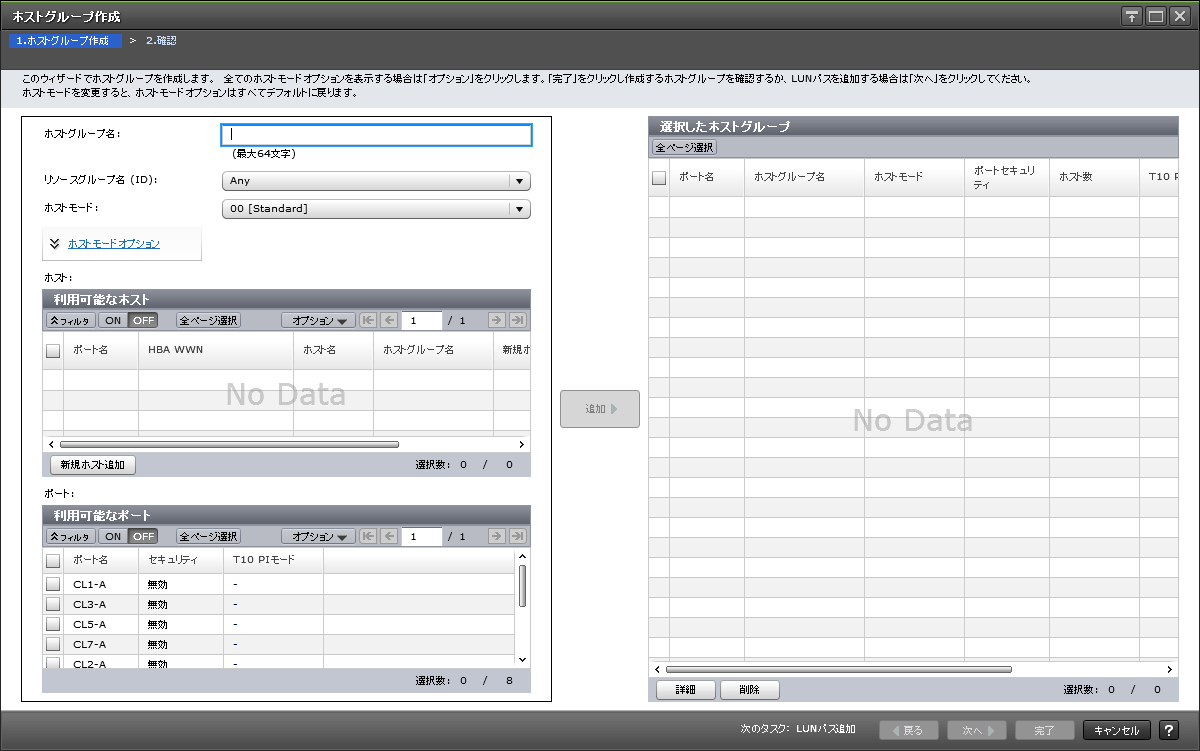Screen dimensions: 1200x751
Task: Go to next page in 利用可能なポート table
Action: 496,536
